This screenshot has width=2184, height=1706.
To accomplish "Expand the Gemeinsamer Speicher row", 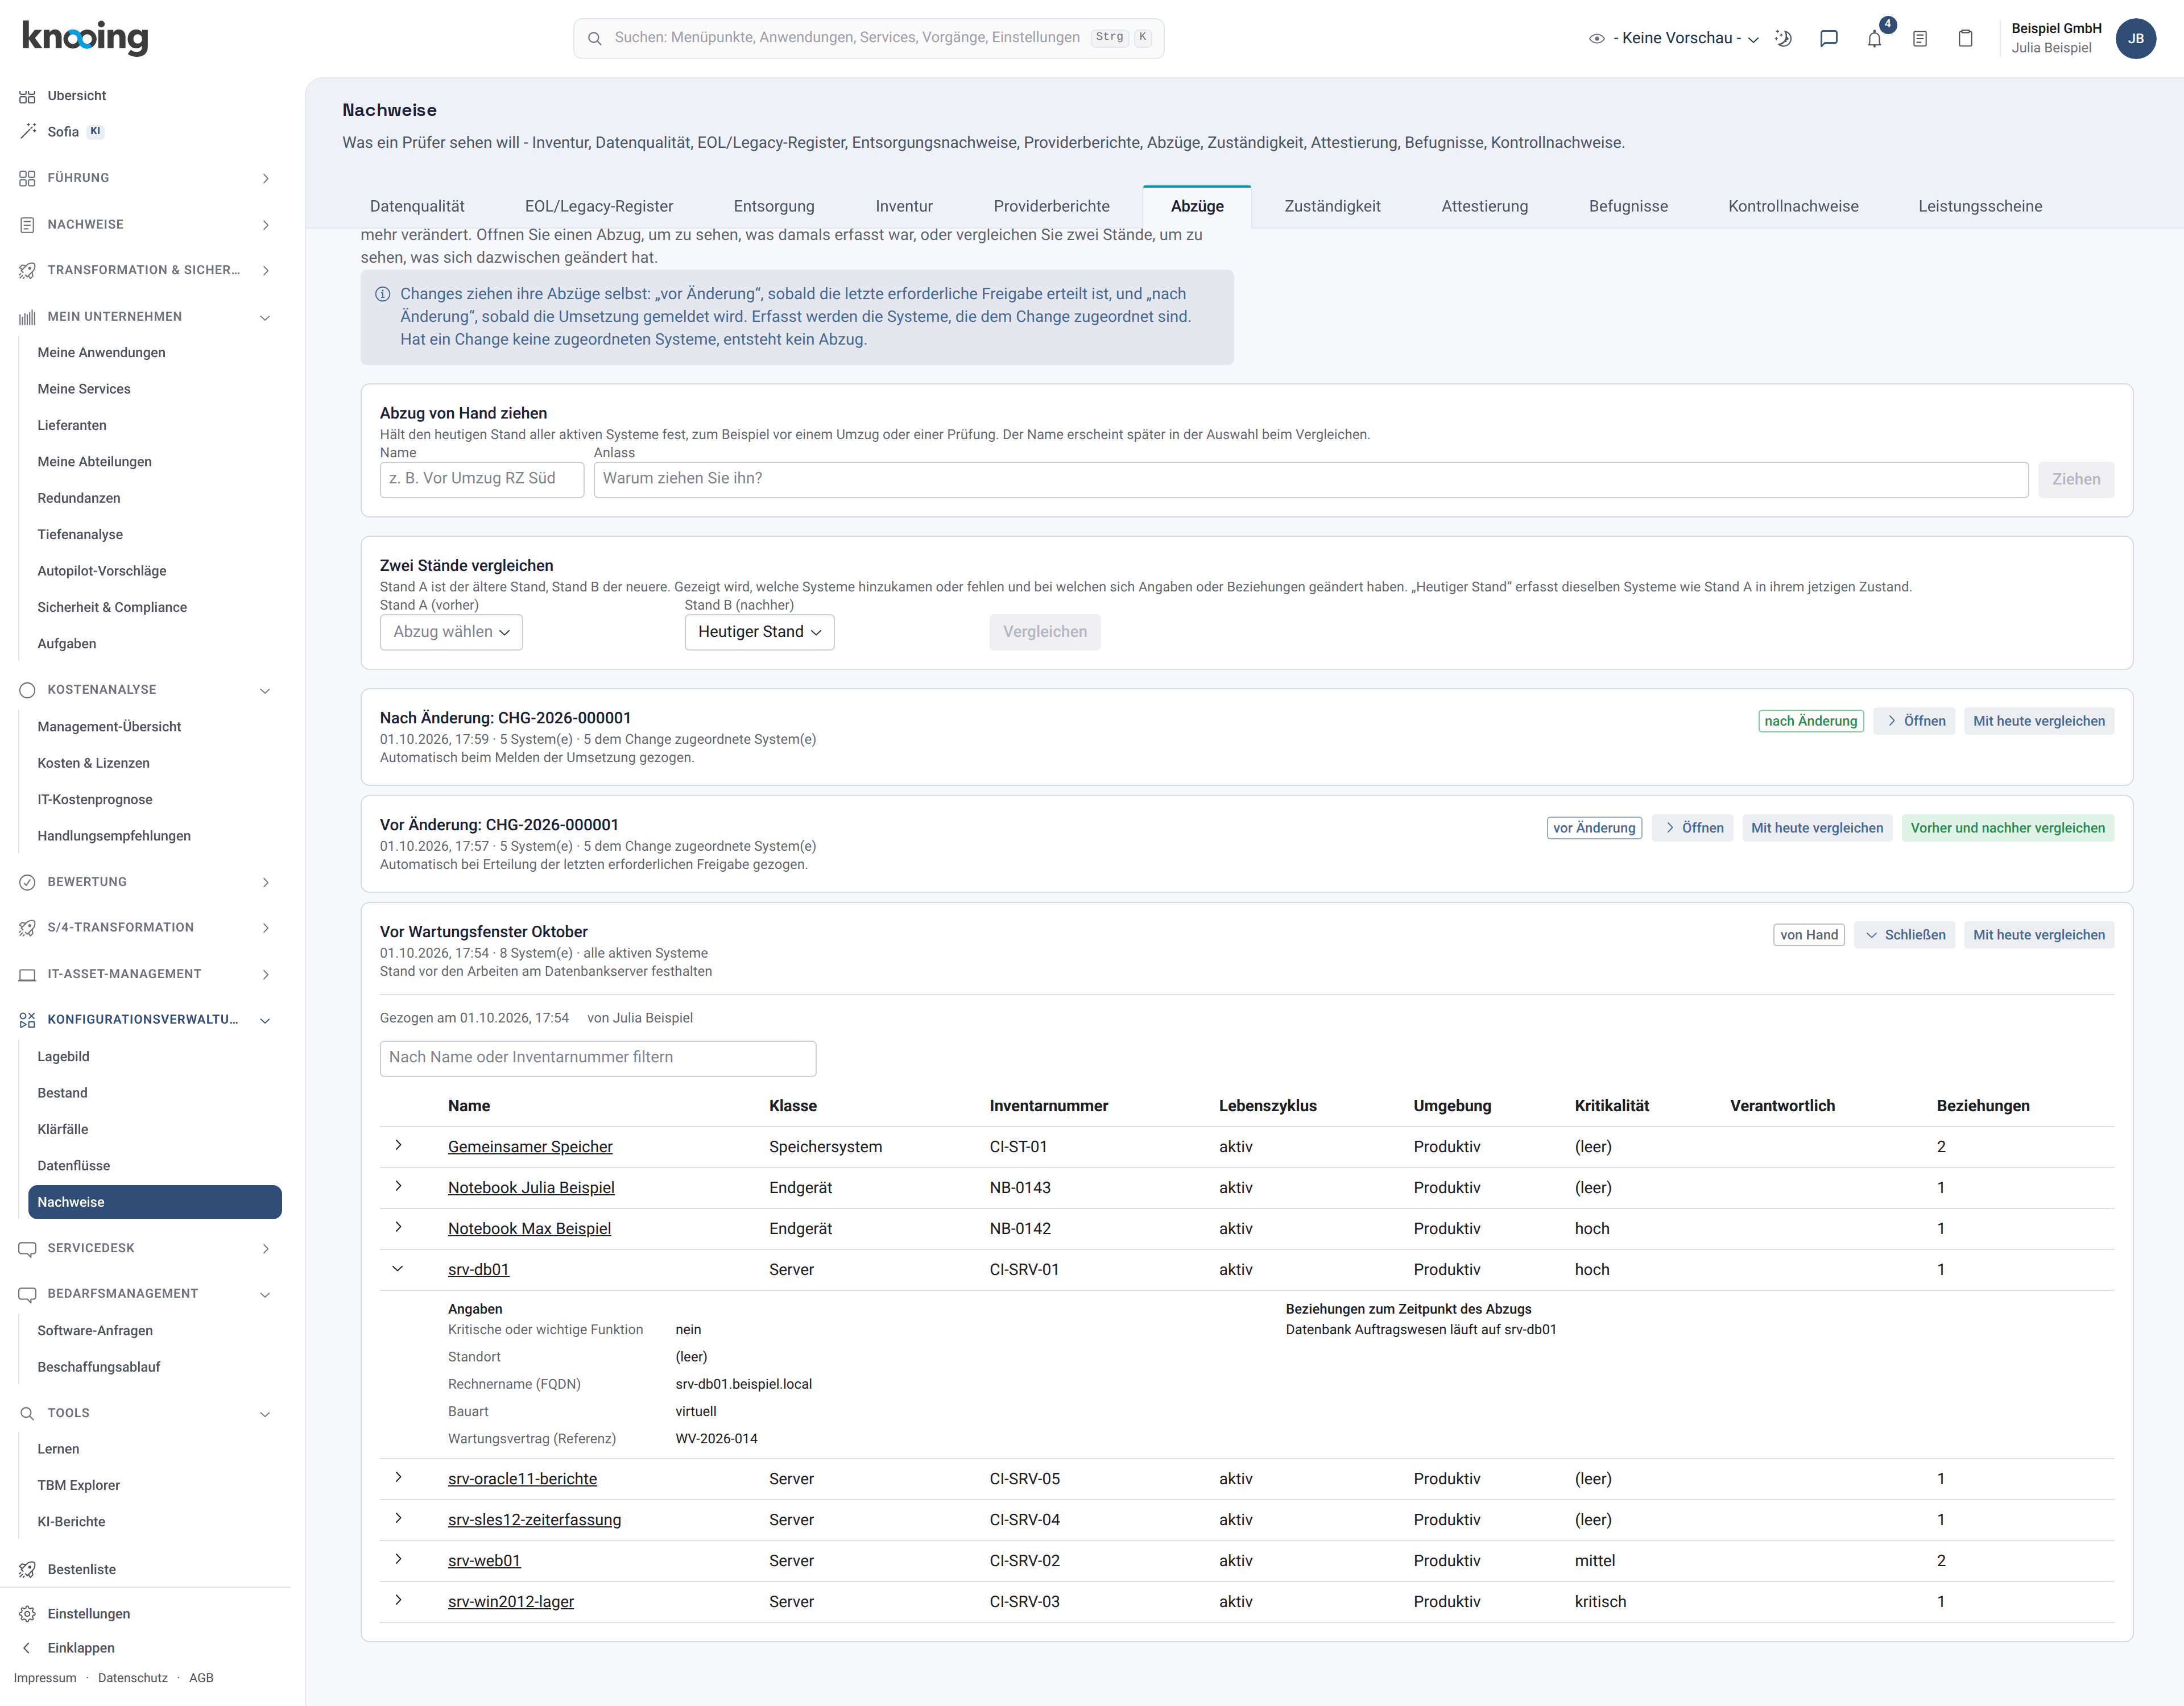I will coord(398,1145).
